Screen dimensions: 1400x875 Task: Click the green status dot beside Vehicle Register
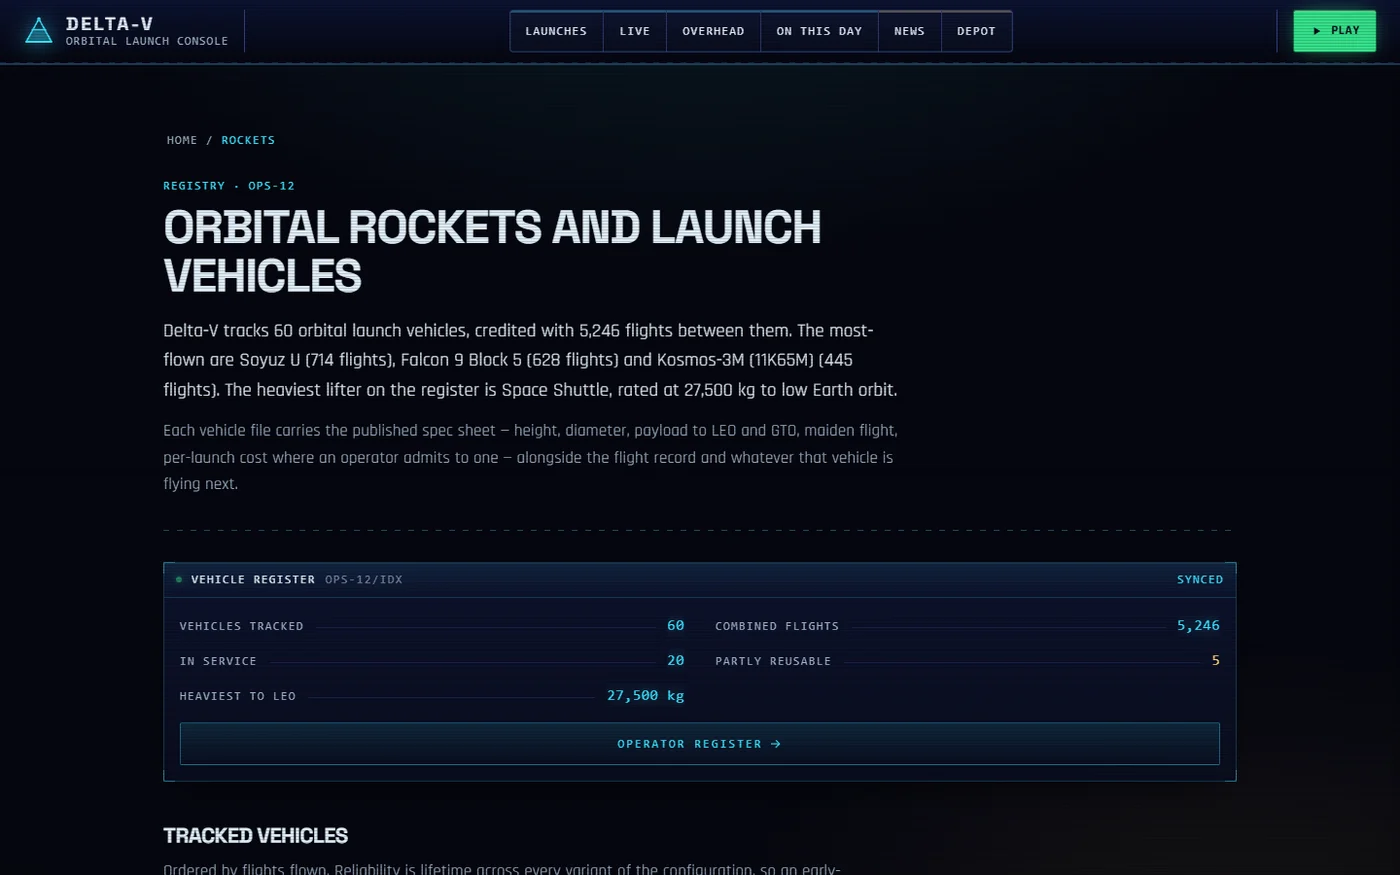tap(179, 580)
